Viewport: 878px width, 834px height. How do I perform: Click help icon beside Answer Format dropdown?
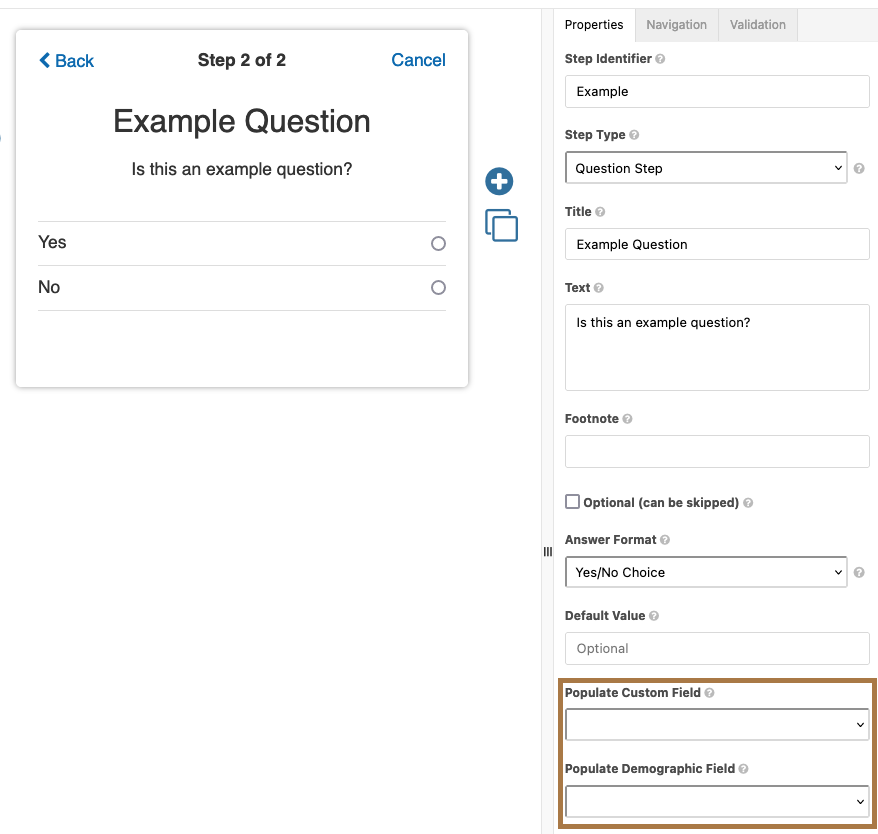pyautogui.click(x=859, y=573)
